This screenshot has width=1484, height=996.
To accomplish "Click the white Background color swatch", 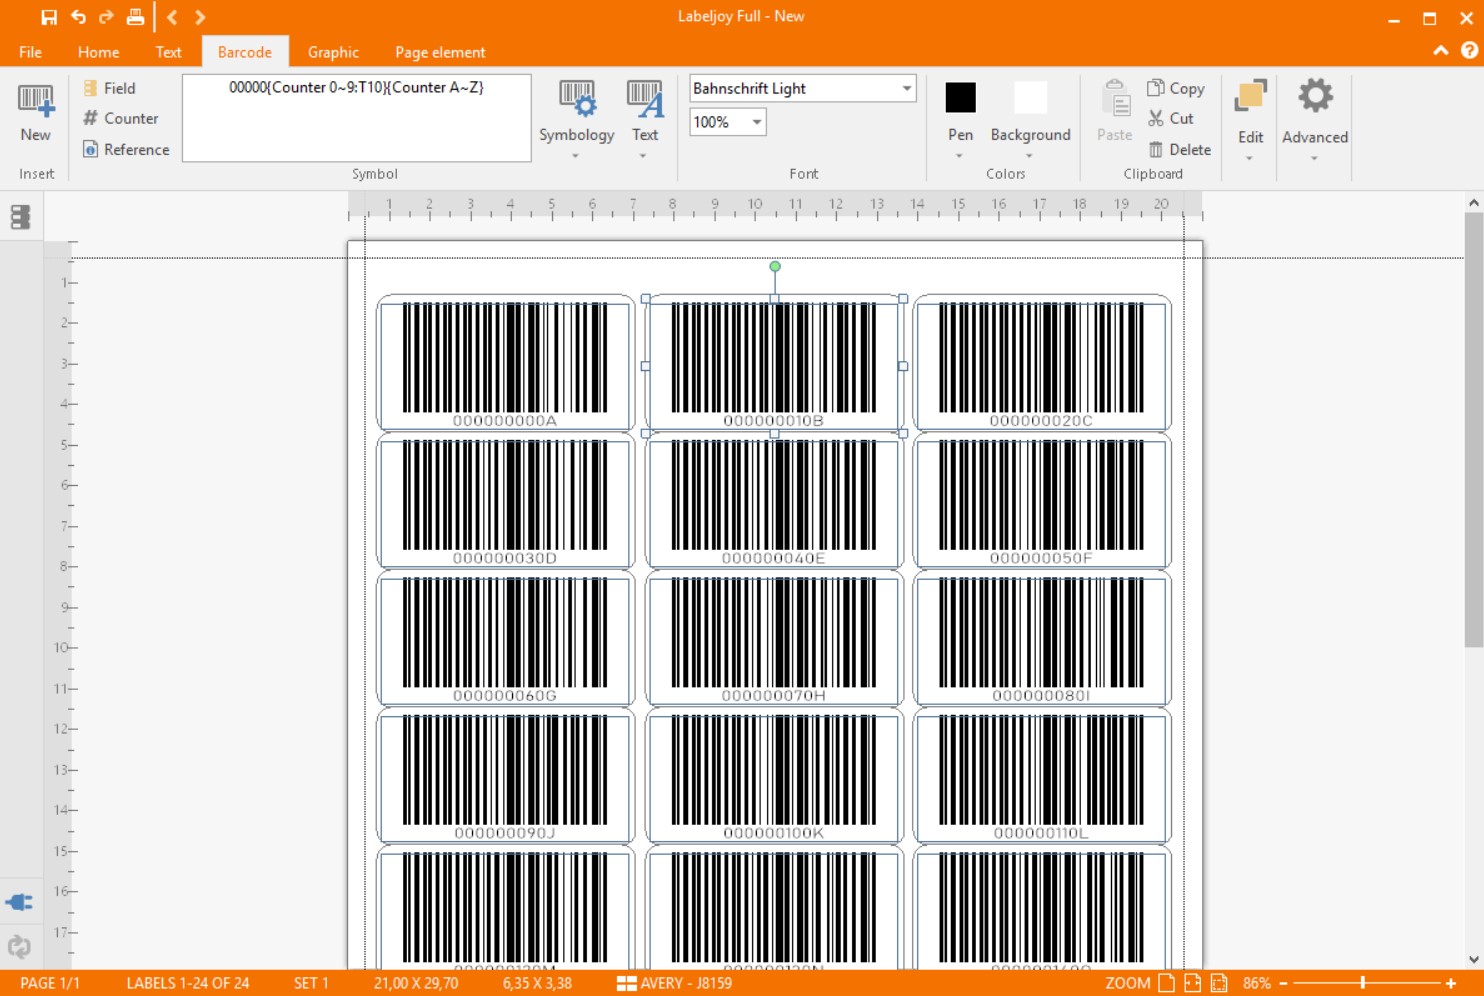I will 1030,98.
